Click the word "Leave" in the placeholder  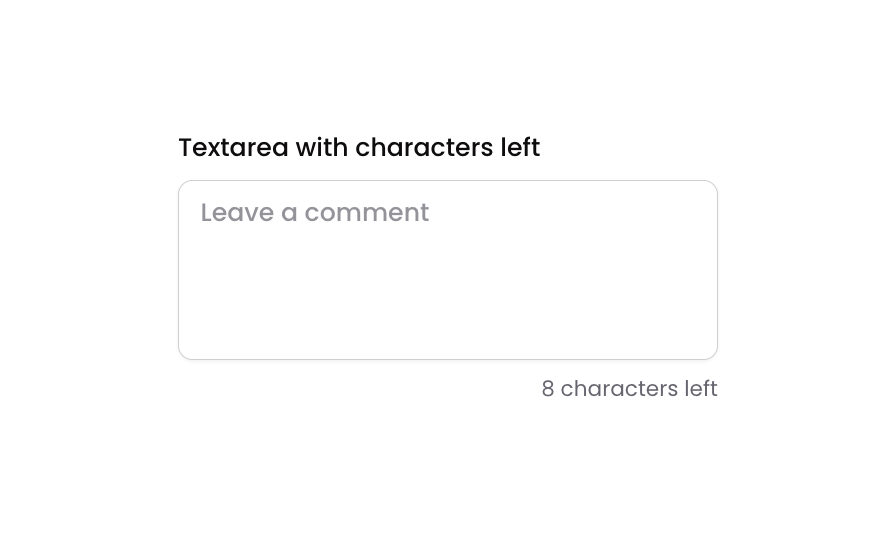click(x=237, y=213)
